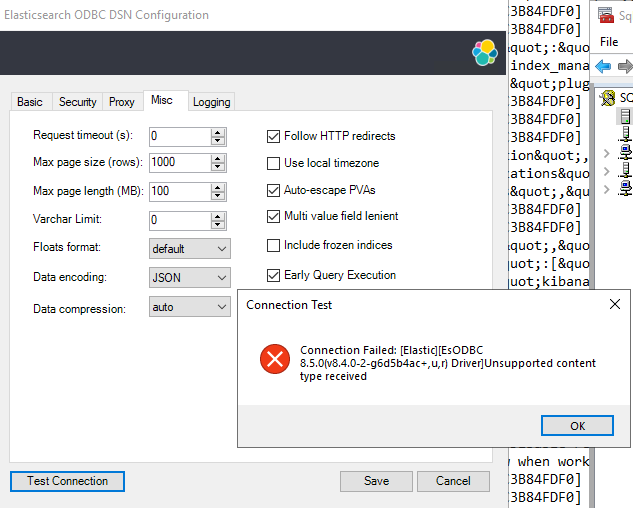
Task: Click the blue back arrow icon
Action: (x=603, y=66)
